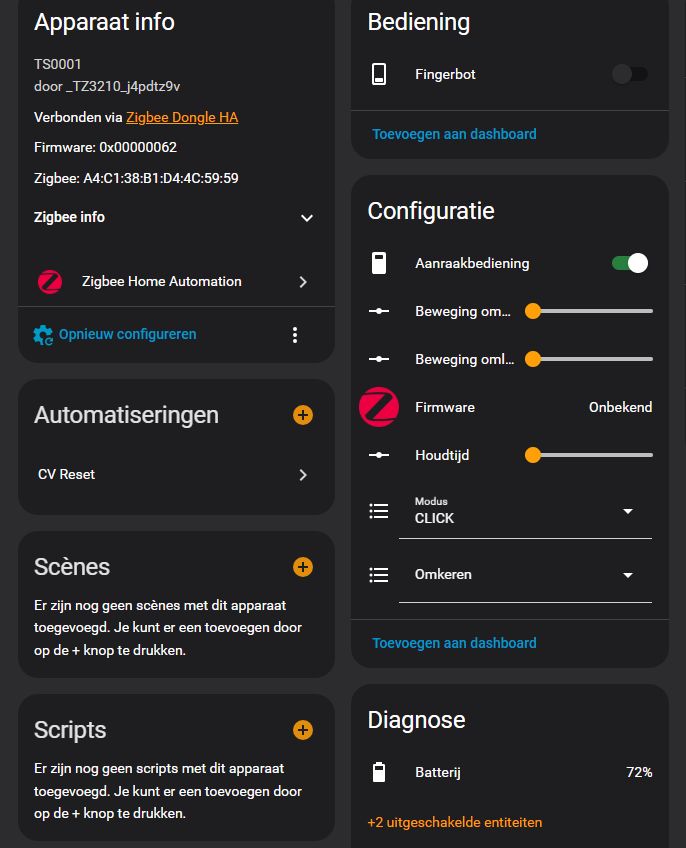Open the Omkeren dropdown
The height and width of the screenshot is (848, 686).
[525, 575]
